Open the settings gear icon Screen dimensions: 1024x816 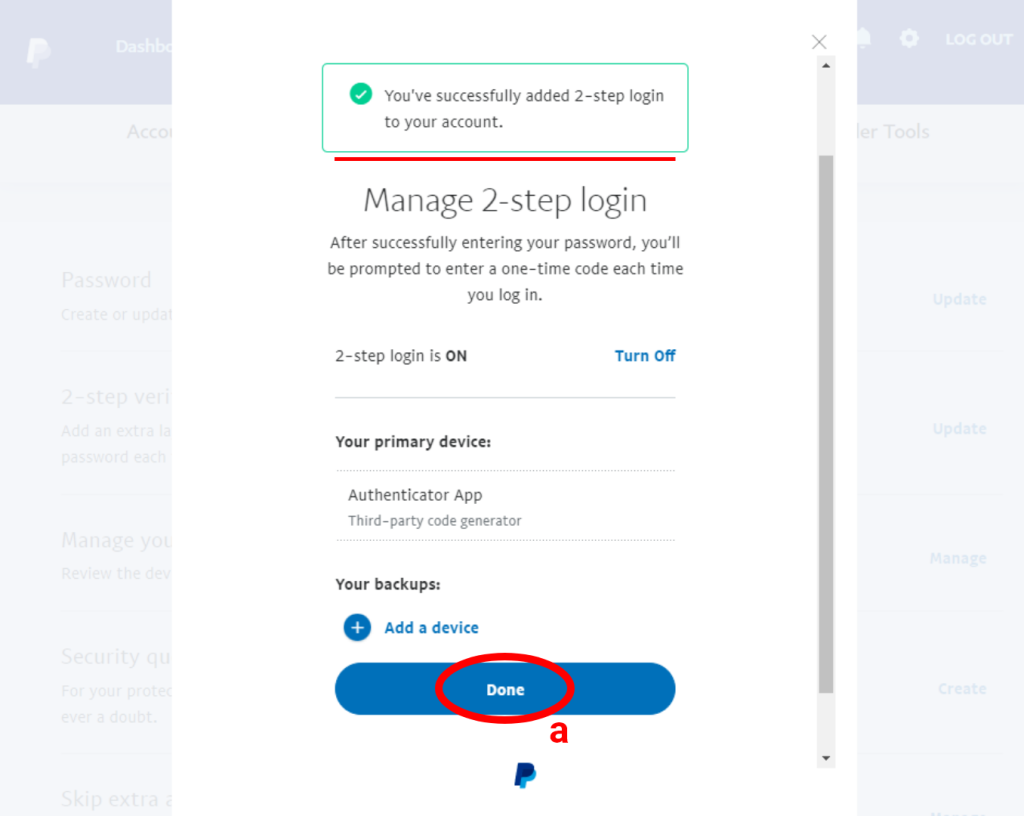coord(909,38)
